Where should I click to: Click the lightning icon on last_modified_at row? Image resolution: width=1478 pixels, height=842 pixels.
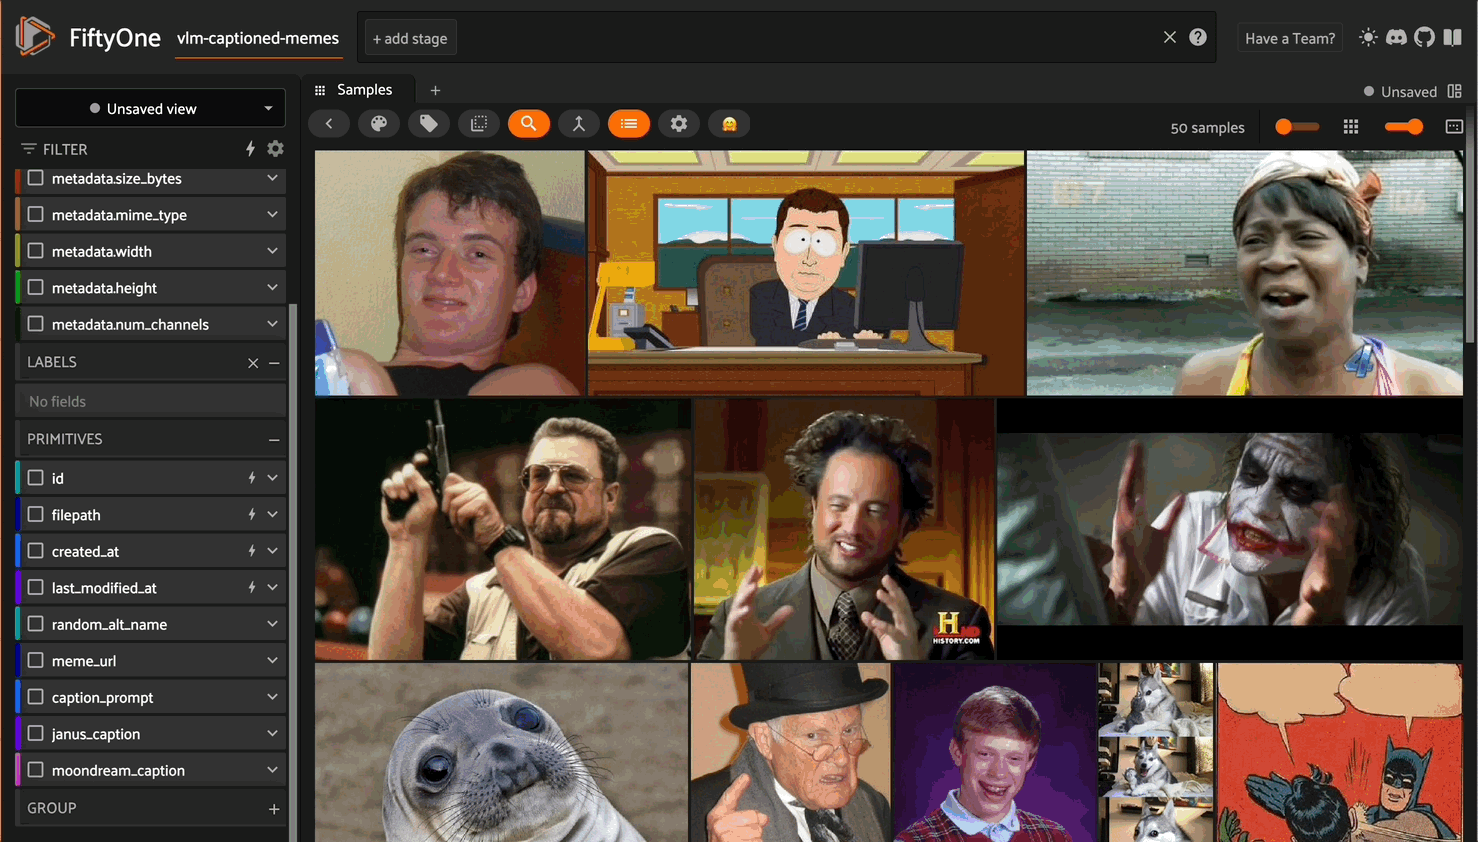click(x=251, y=588)
